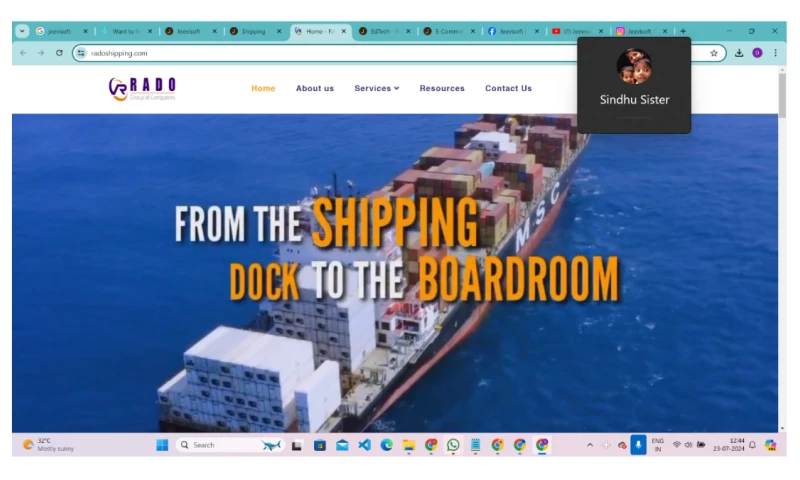The height and width of the screenshot is (480, 800).
Task: Click the RADO Group of Companies logo
Action: tap(142, 89)
